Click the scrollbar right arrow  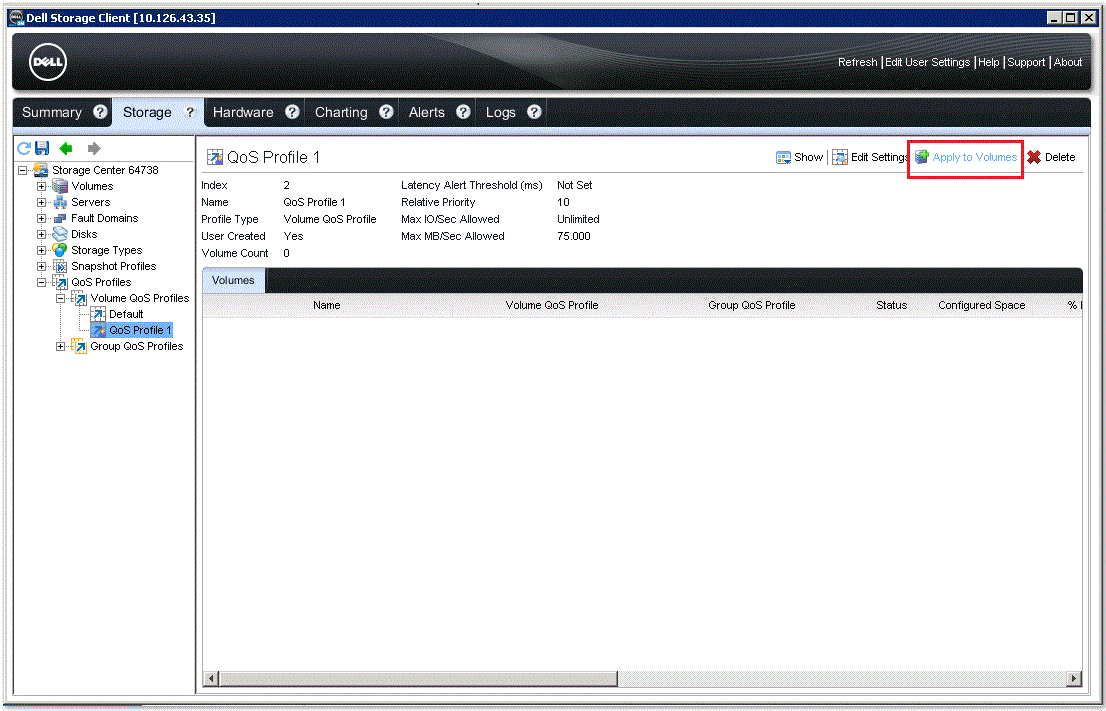[1074, 679]
